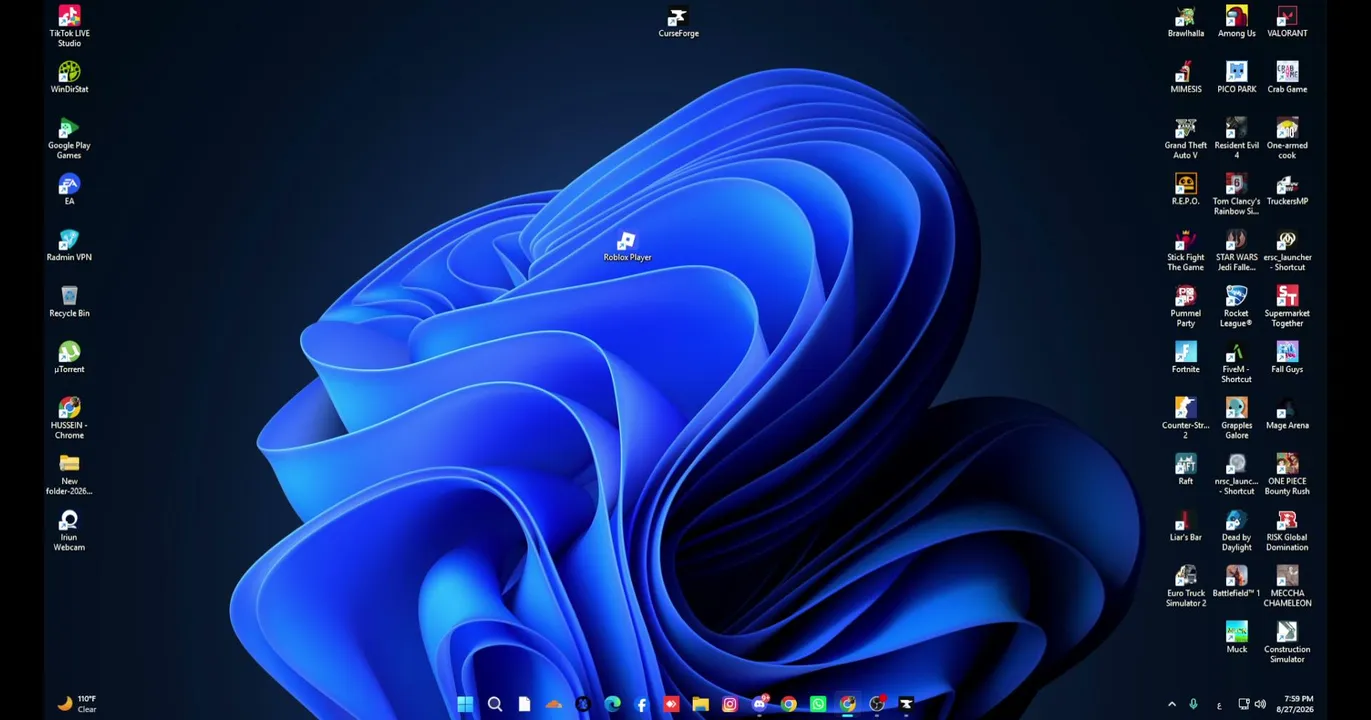Open File Explorer from the taskbar
This screenshot has width=1371, height=720.
[x=700, y=704]
